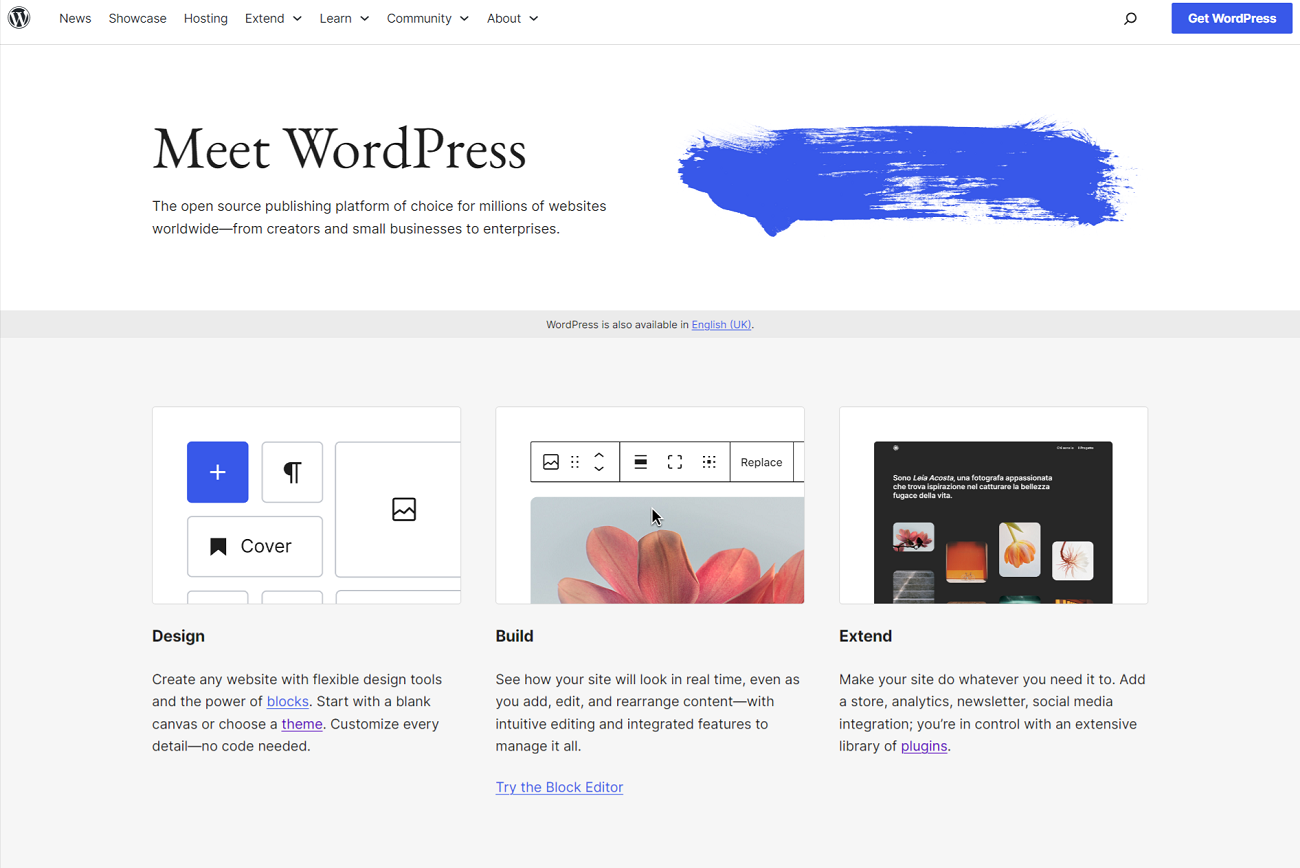Click the Design heading

click(x=178, y=636)
